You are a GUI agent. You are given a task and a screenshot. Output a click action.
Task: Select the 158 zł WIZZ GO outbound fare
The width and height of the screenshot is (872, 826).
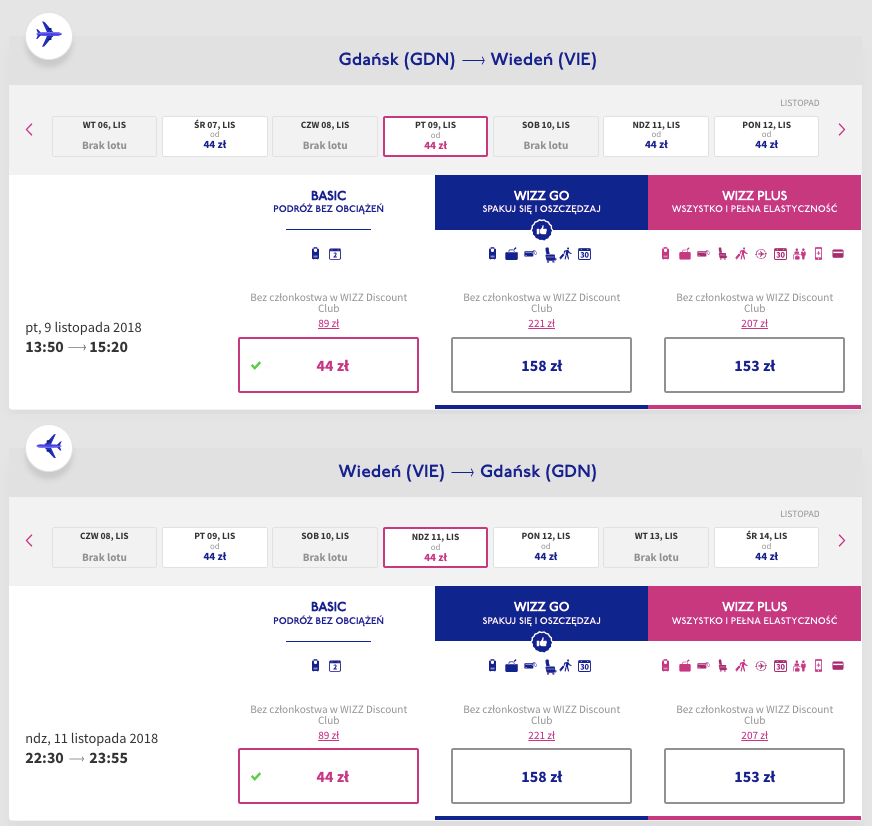[541, 365]
